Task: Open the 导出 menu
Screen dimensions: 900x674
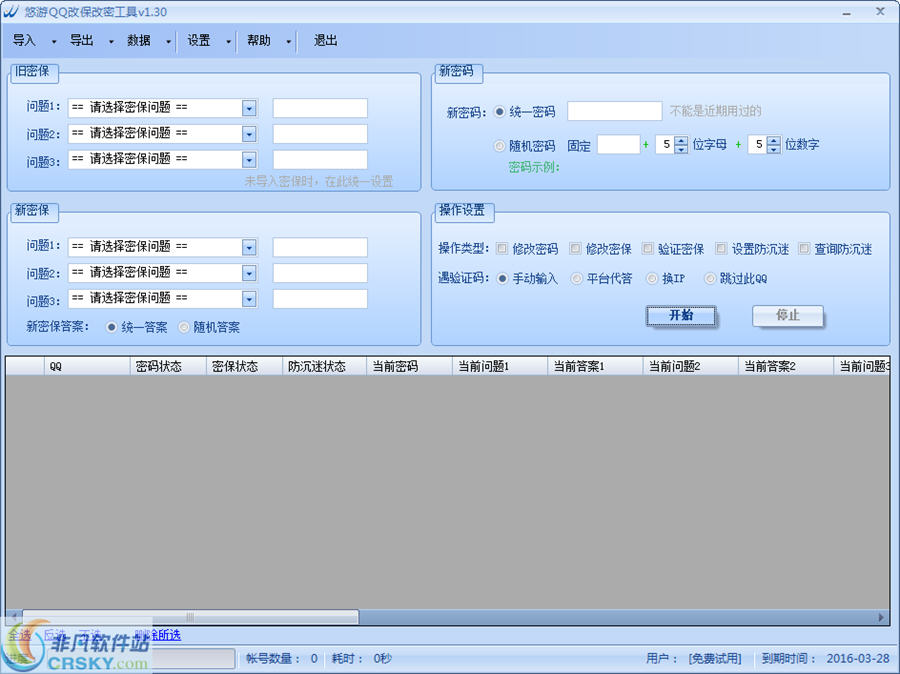Action: tap(82, 41)
